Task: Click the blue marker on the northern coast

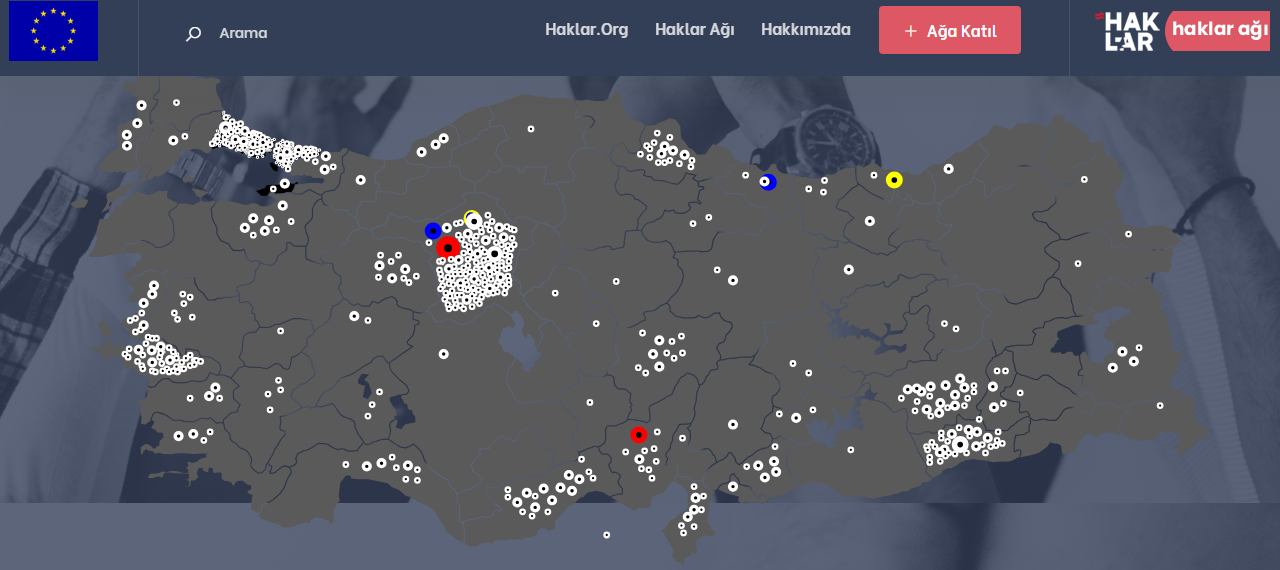Action: tap(767, 182)
